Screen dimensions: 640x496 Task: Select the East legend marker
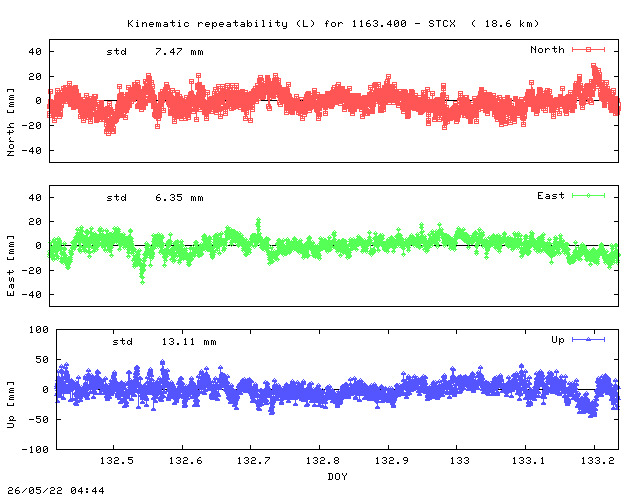(x=588, y=196)
